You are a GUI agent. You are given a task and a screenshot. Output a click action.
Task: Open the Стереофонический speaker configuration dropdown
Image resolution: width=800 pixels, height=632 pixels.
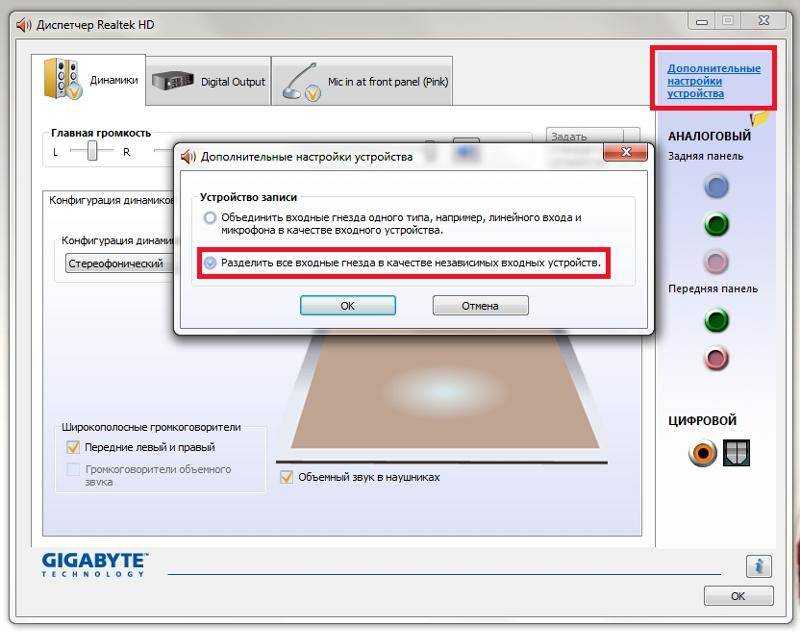(120, 264)
